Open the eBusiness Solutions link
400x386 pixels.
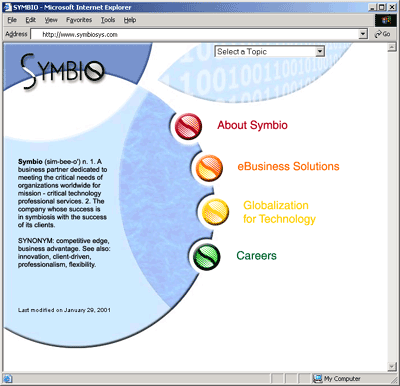coord(288,166)
